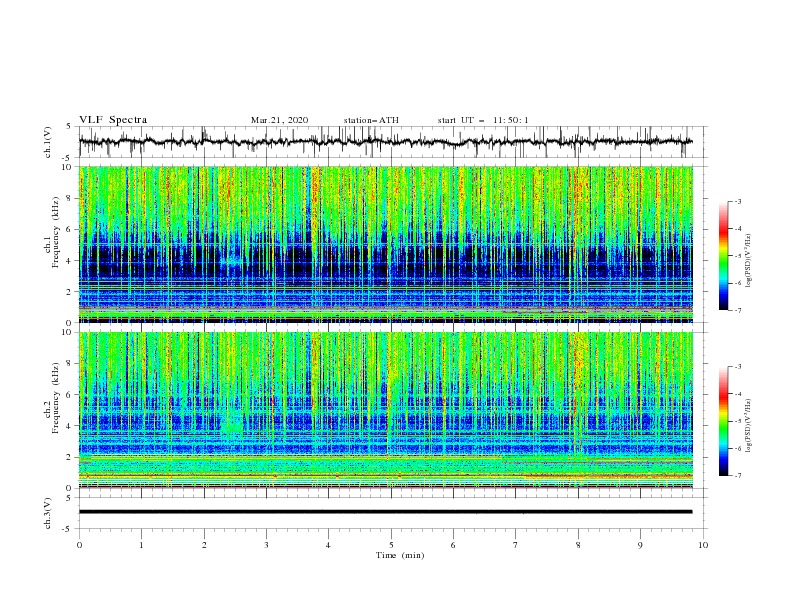Click the 6 kHz tick on ch.1 frequency axis
Image resolution: width=792 pixels, height=612 pixels.
[69, 229]
